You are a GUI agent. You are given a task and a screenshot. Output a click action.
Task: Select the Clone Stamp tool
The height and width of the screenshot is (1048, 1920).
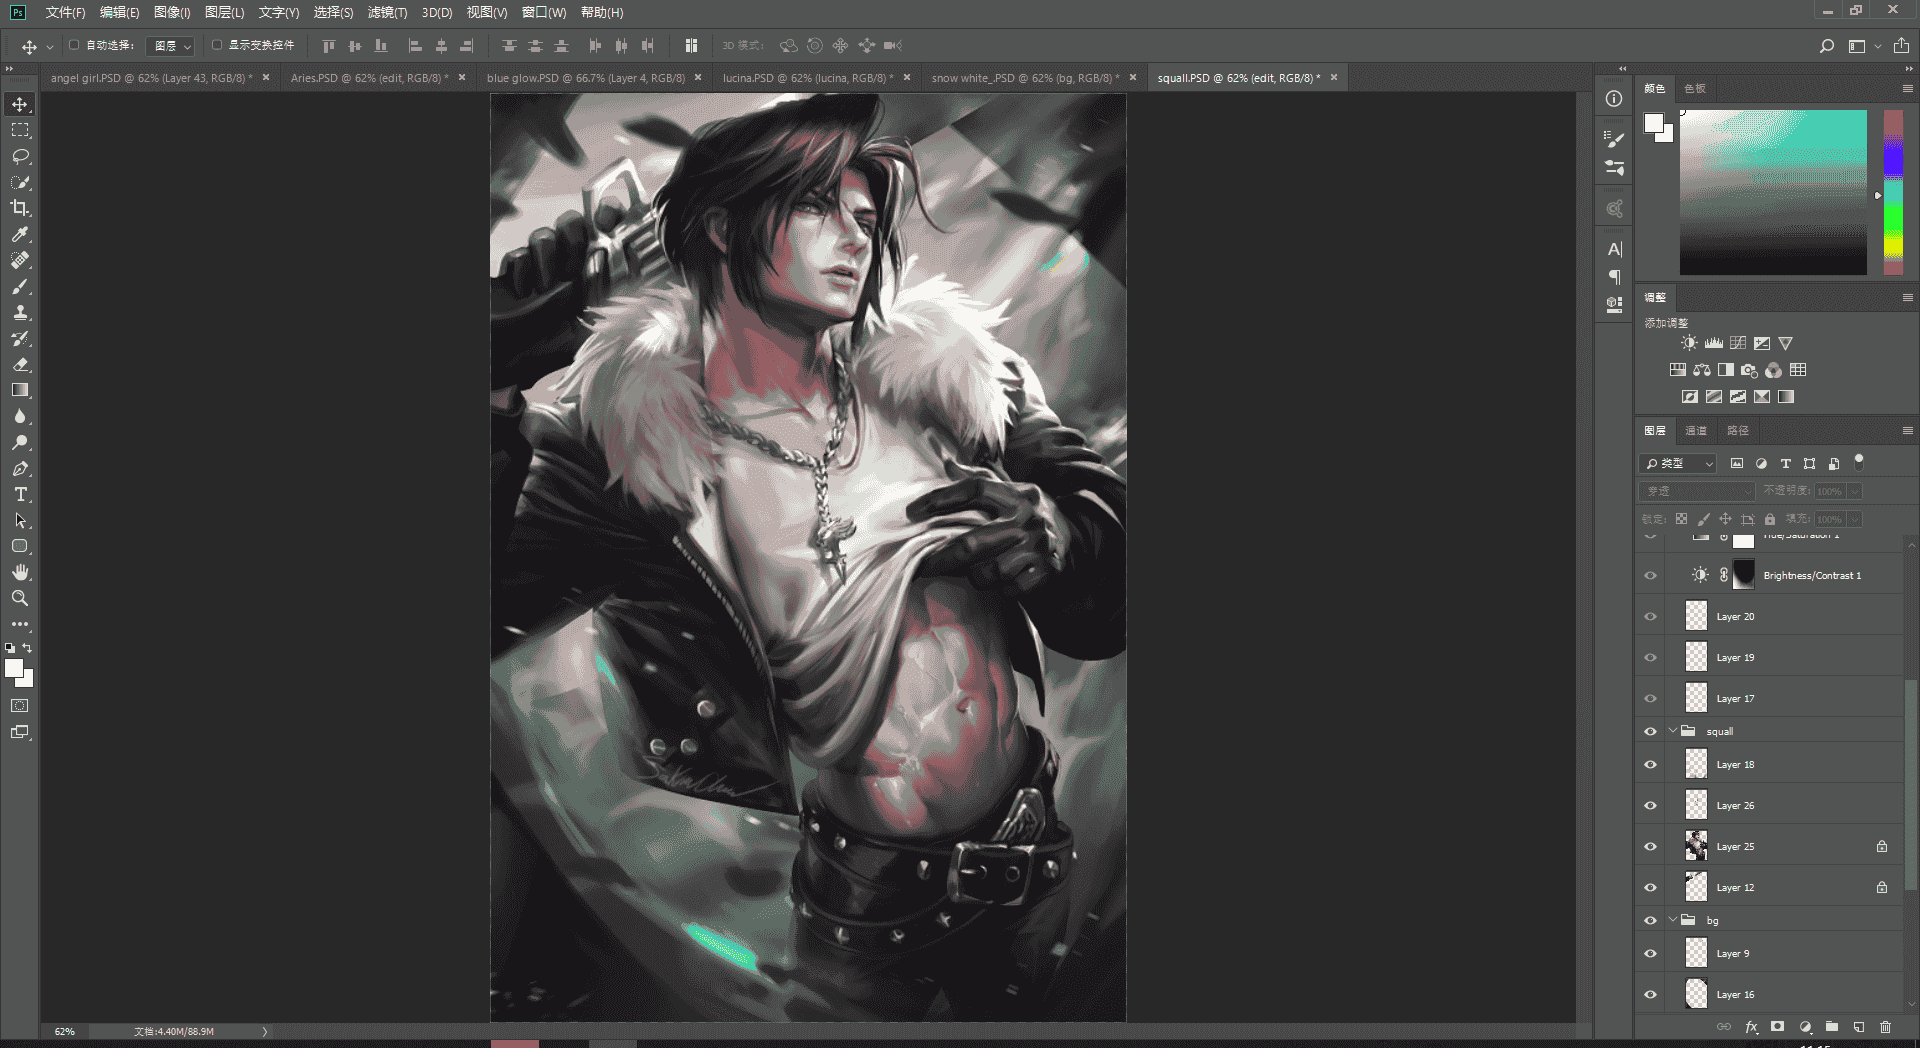(20, 313)
